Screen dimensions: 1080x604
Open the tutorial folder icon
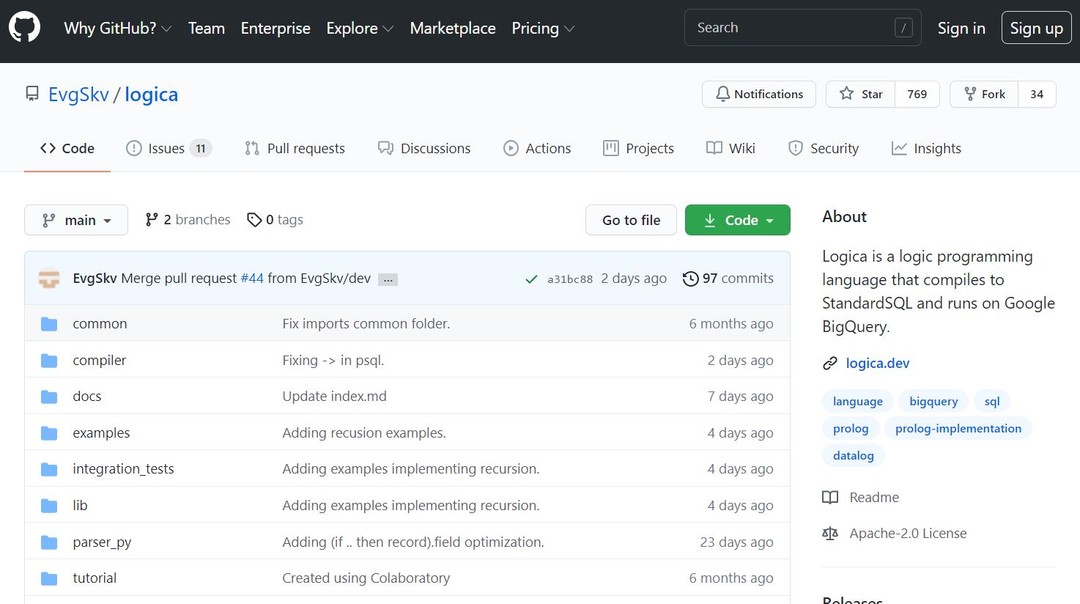pyautogui.click(x=49, y=579)
